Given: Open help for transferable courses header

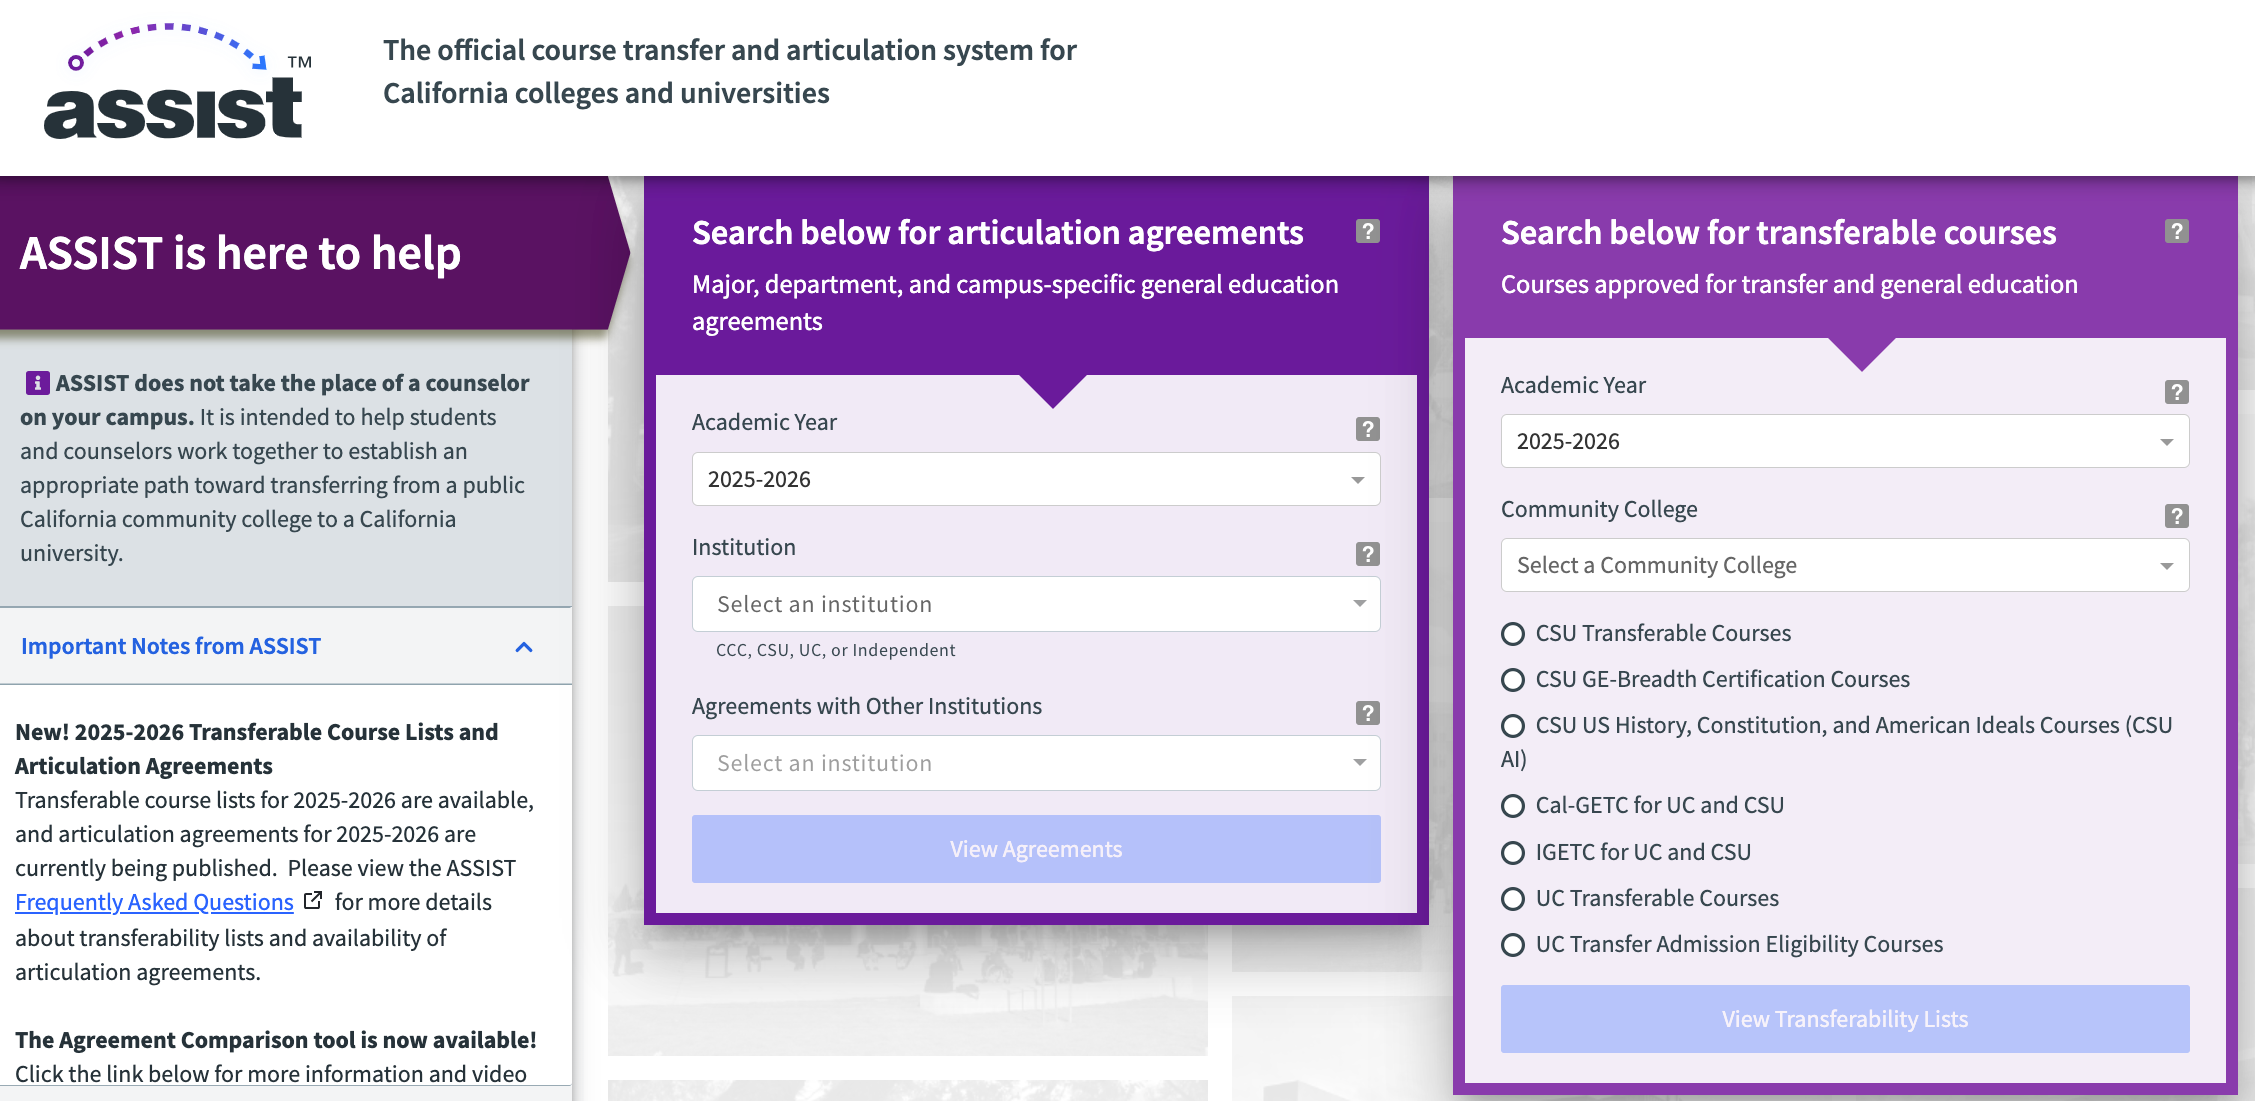Looking at the screenshot, I should click(2176, 231).
